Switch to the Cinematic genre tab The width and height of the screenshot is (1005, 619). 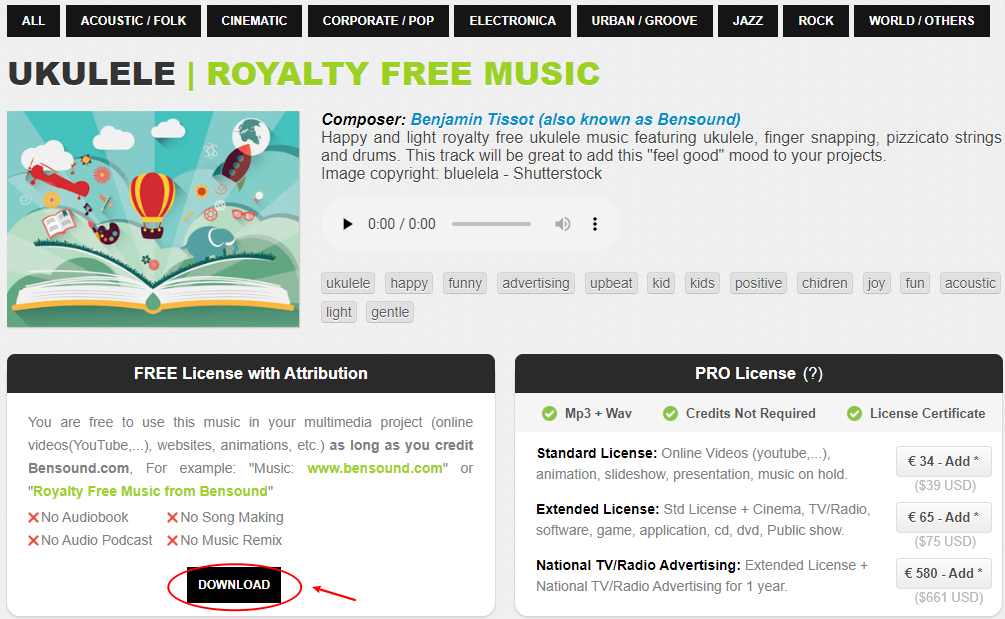[254, 21]
